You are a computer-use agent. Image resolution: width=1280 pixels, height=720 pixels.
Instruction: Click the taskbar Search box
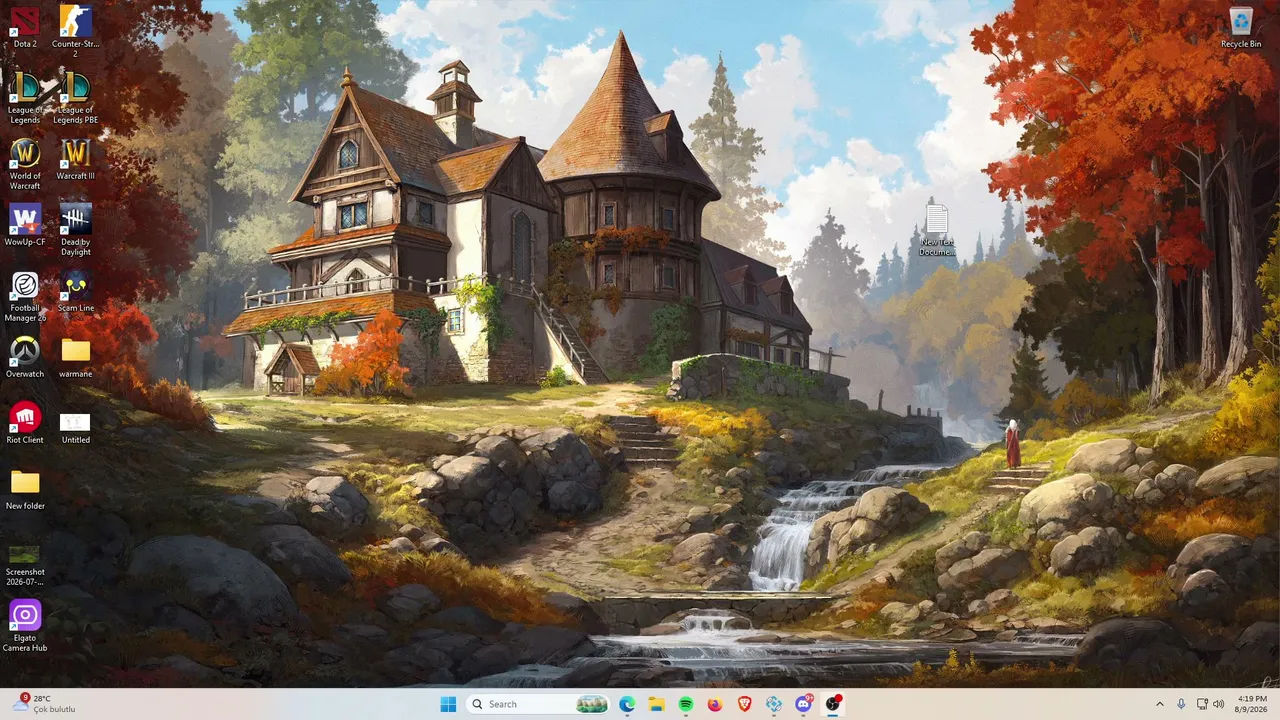(537, 704)
